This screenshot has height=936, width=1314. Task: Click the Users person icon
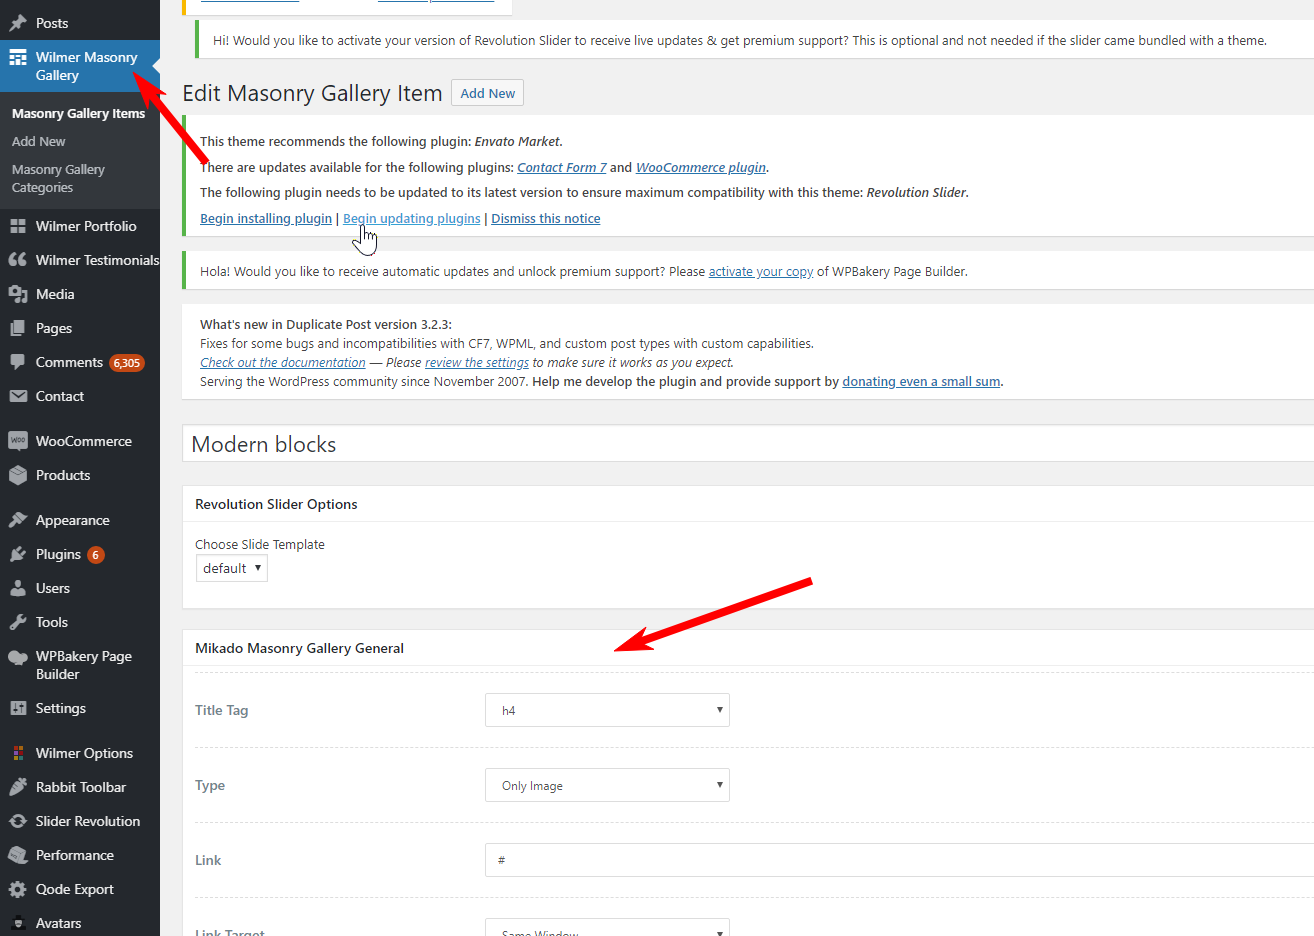18,588
